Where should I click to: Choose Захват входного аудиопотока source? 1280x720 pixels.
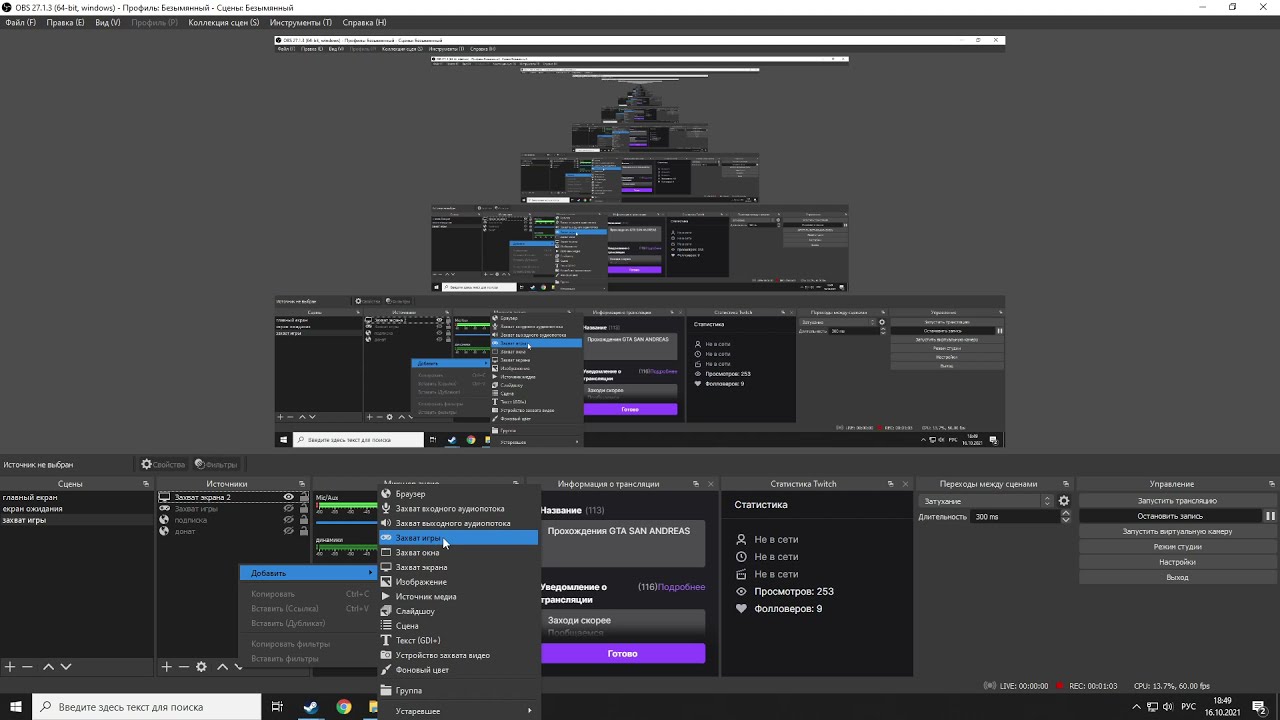pyautogui.click(x=458, y=509)
